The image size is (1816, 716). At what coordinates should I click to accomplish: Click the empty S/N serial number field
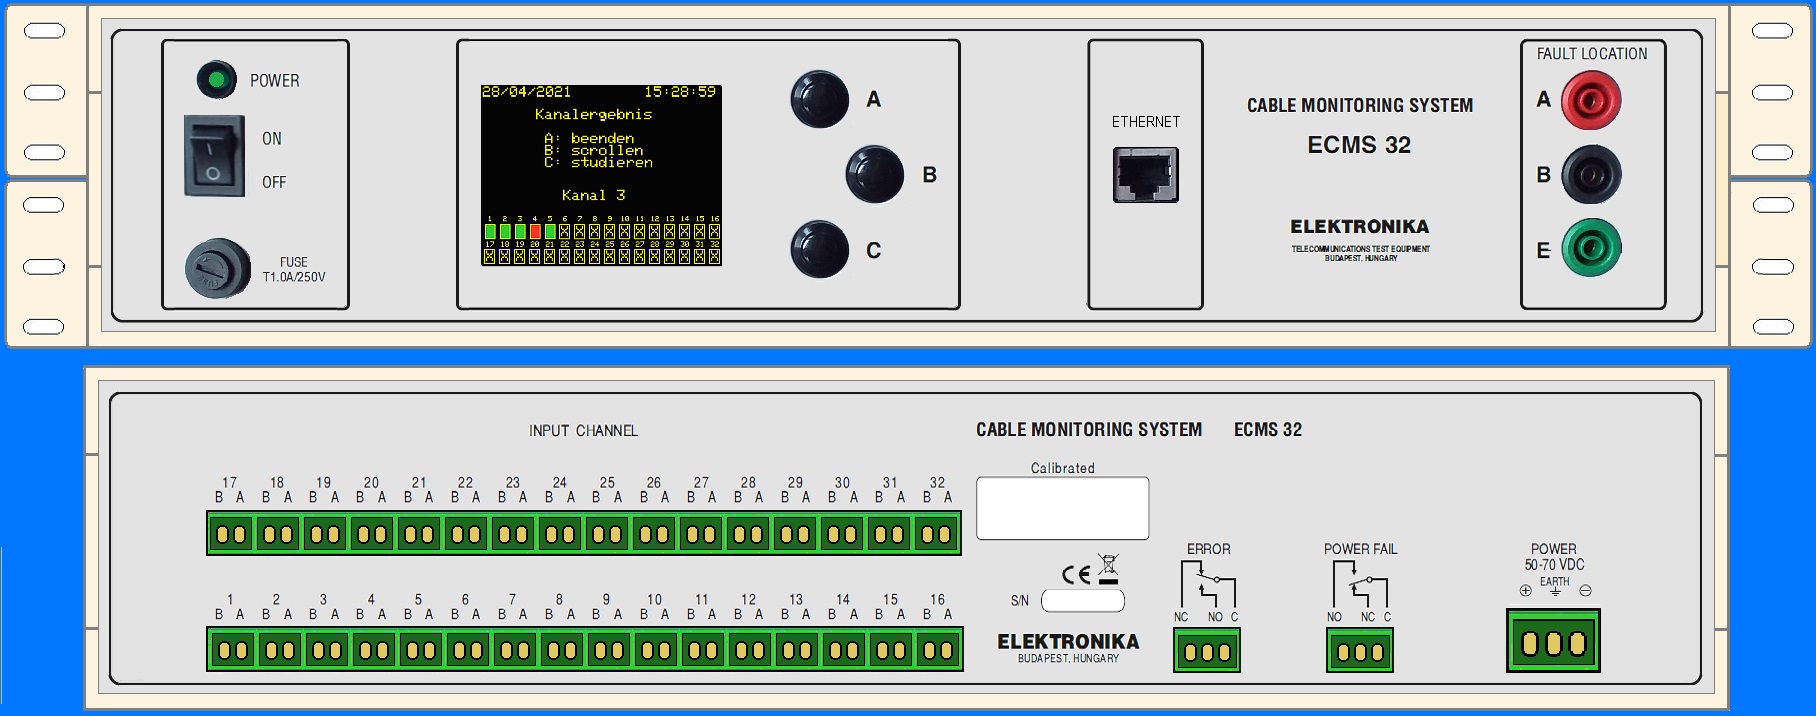point(1083,601)
